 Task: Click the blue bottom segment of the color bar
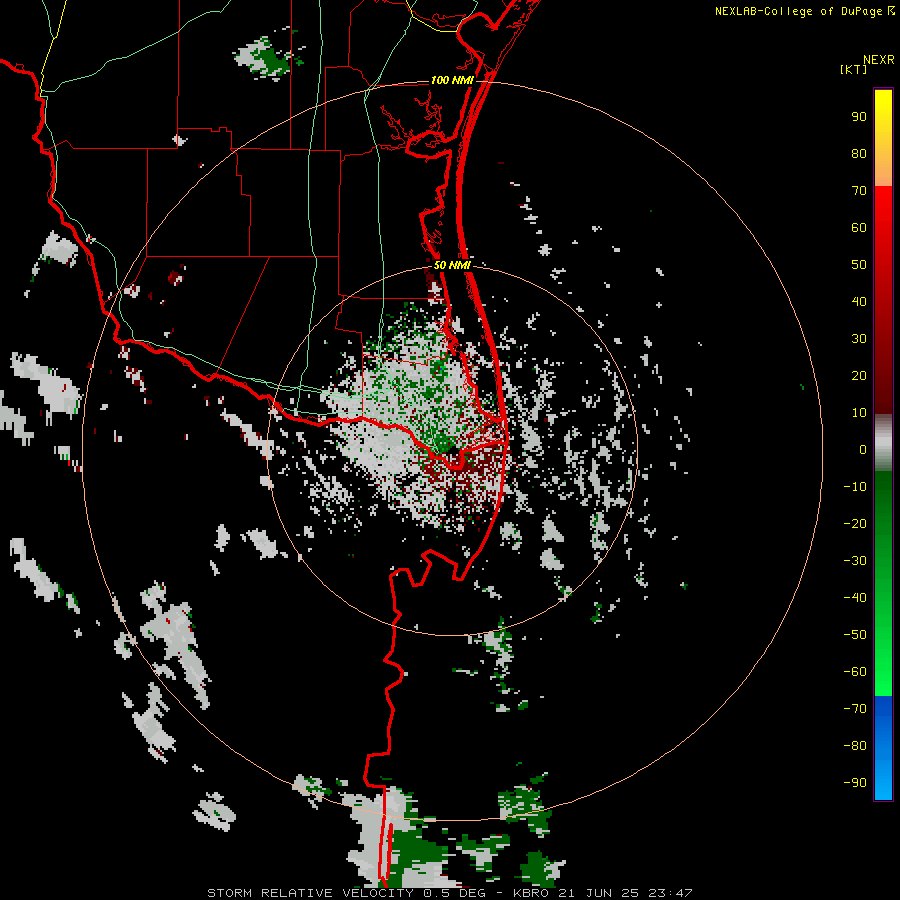coord(883,748)
